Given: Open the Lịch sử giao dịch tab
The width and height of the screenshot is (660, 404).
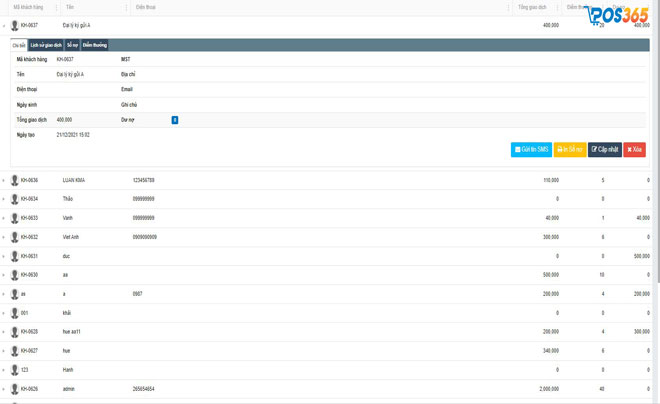Looking at the screenshot, I should (46, 45).
